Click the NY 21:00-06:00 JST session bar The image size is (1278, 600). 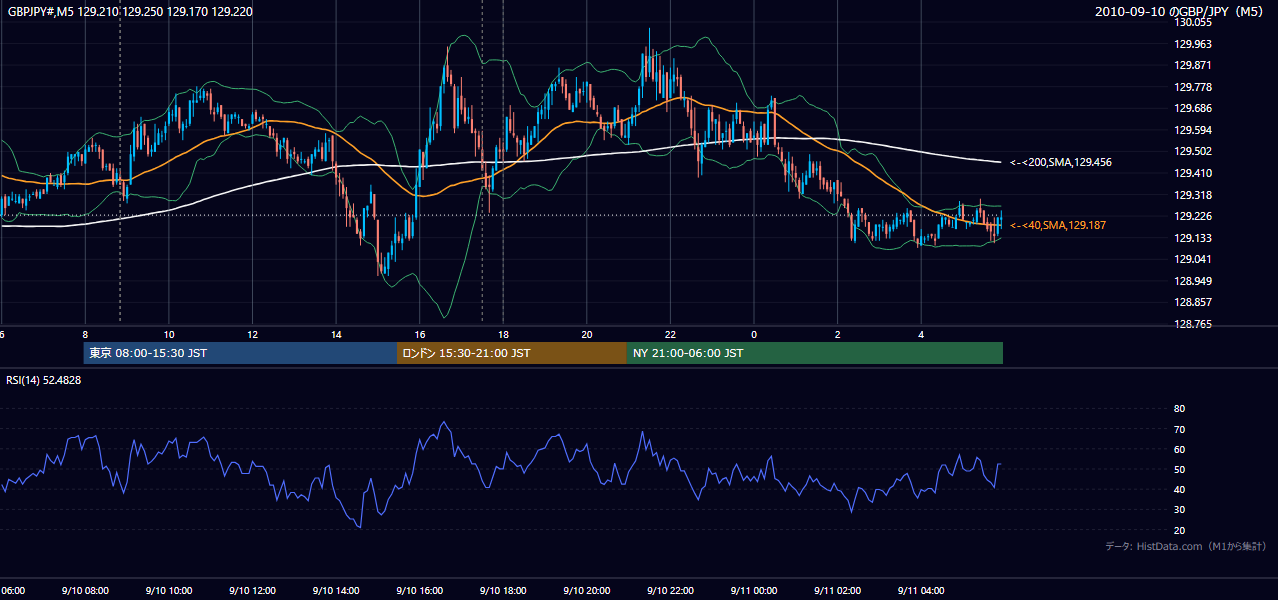pyautogui.click(x=815, y=353)
